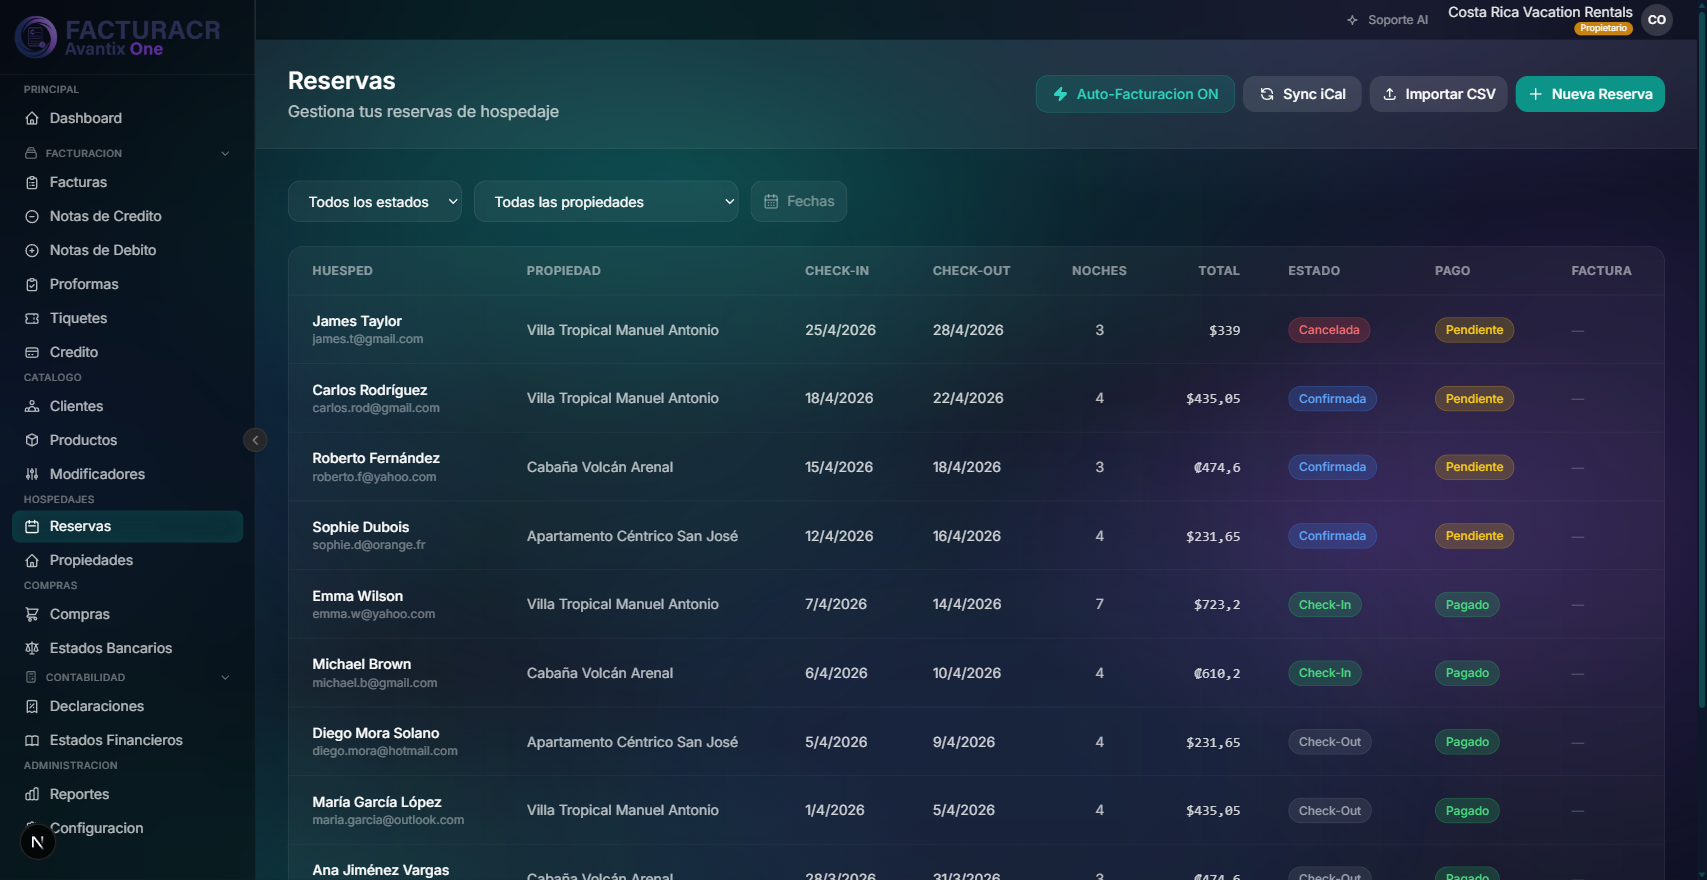Viewport: 1707px width, 880px height.
Task: Toggle Auto-Facturacion ON button
Action: [x=1135, y=94]
